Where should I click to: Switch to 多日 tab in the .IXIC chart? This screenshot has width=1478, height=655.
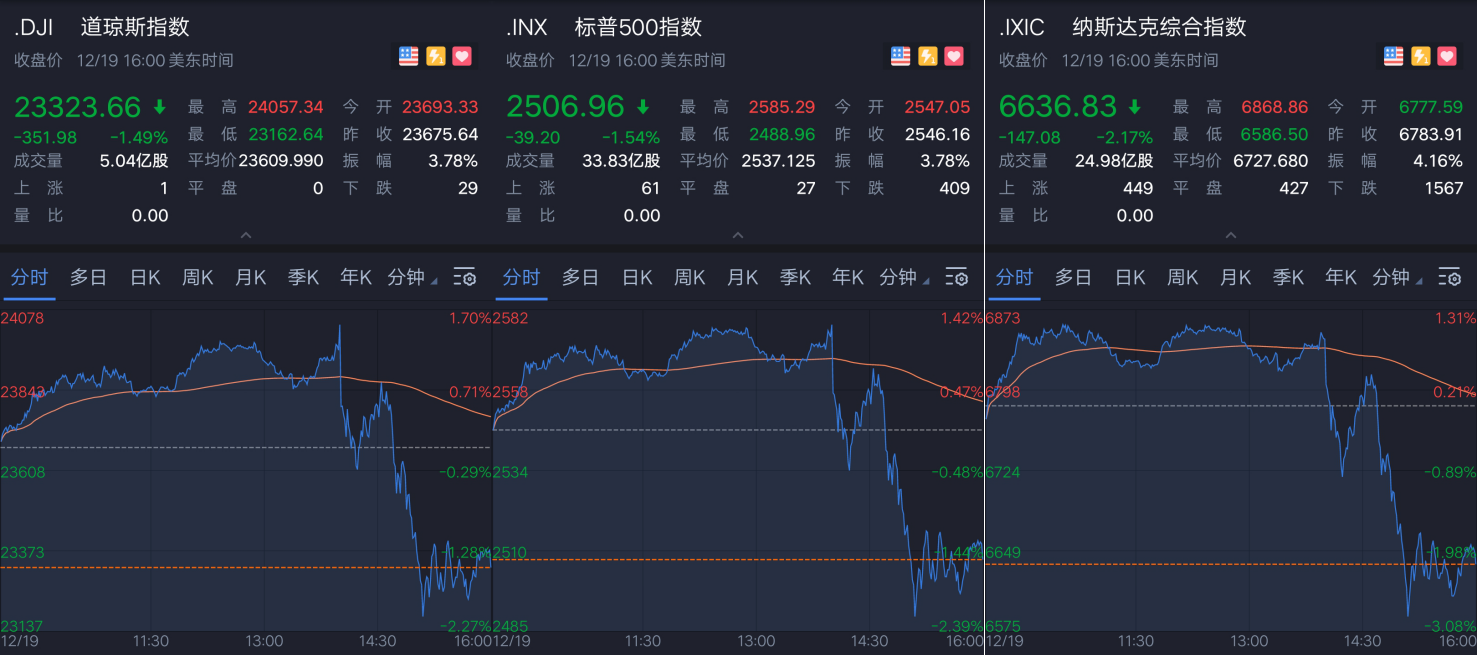point(1073,277)
